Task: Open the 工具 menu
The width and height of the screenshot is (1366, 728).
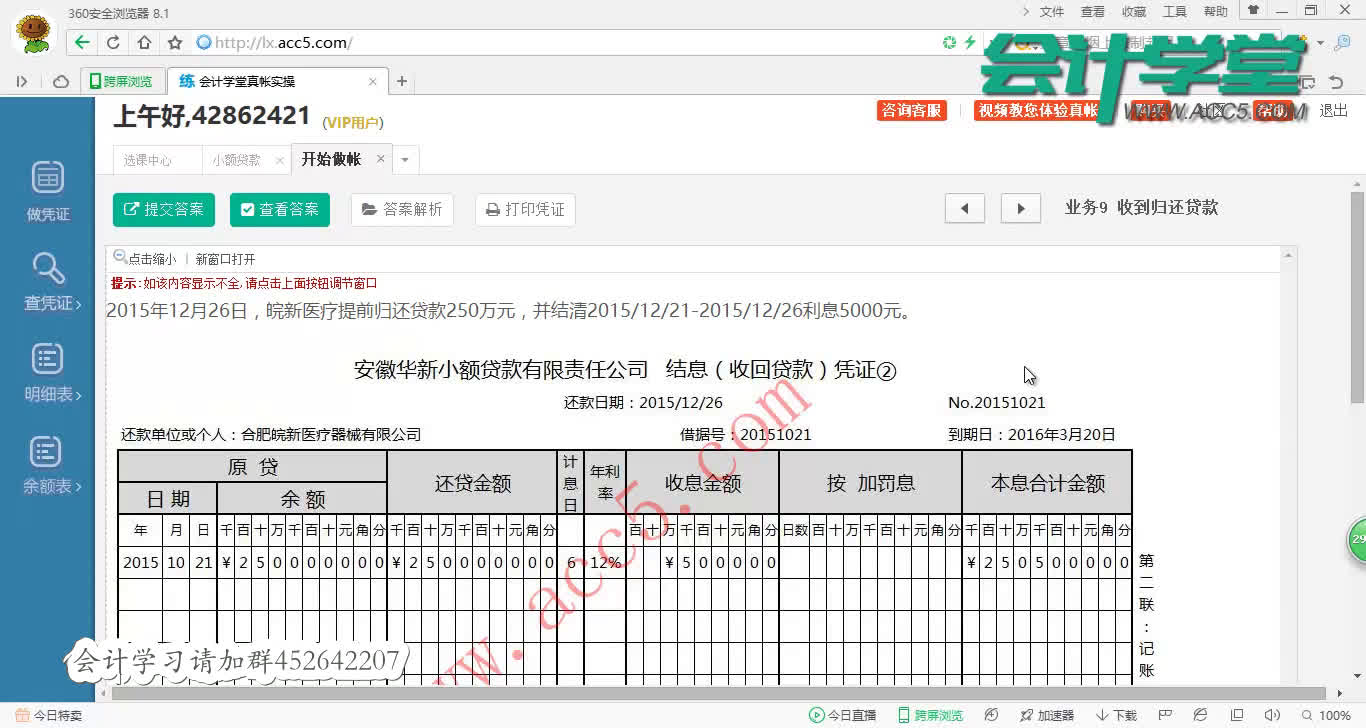Action: (x=1174, y=11)
